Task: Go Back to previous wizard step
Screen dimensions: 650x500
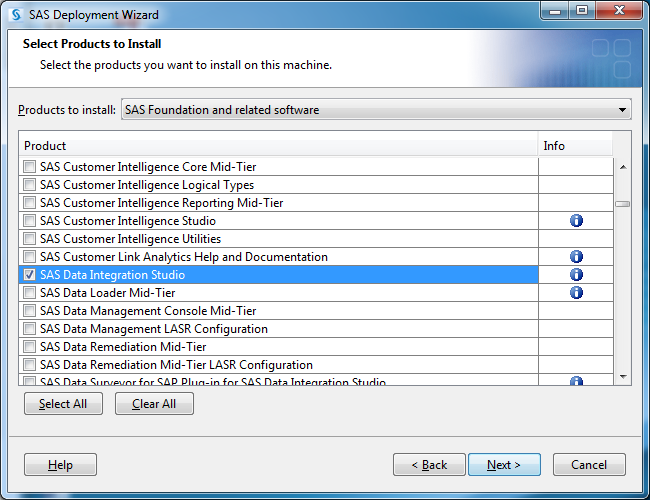Action: point(429,464)
